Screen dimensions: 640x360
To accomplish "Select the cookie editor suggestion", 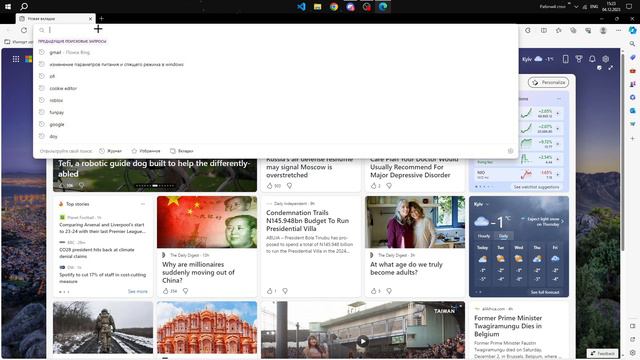I will (276, 88).
